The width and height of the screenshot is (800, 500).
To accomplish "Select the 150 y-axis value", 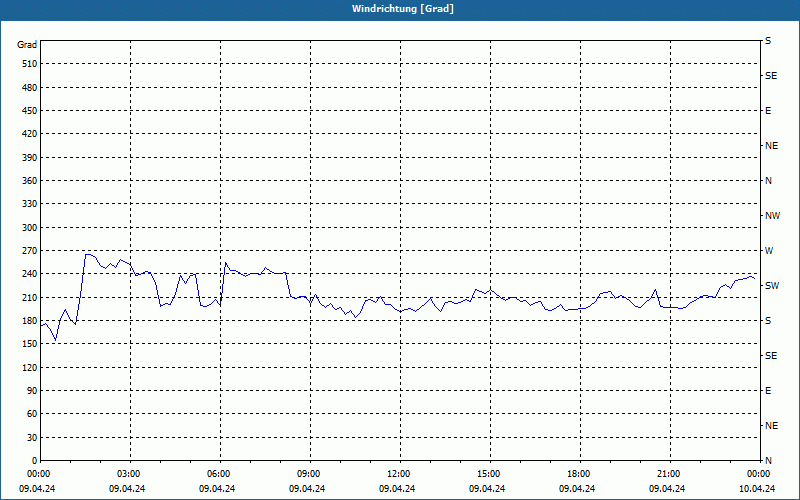I will (29, 343).
